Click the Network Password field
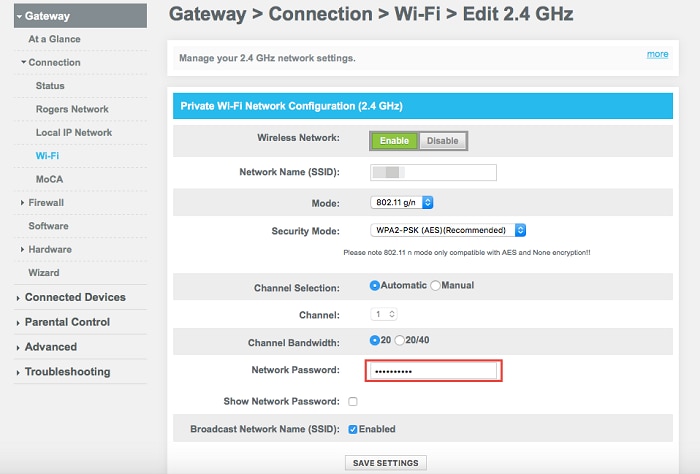Image resolution: width=700 pixels, height=474 pixels. click(433, 371)
